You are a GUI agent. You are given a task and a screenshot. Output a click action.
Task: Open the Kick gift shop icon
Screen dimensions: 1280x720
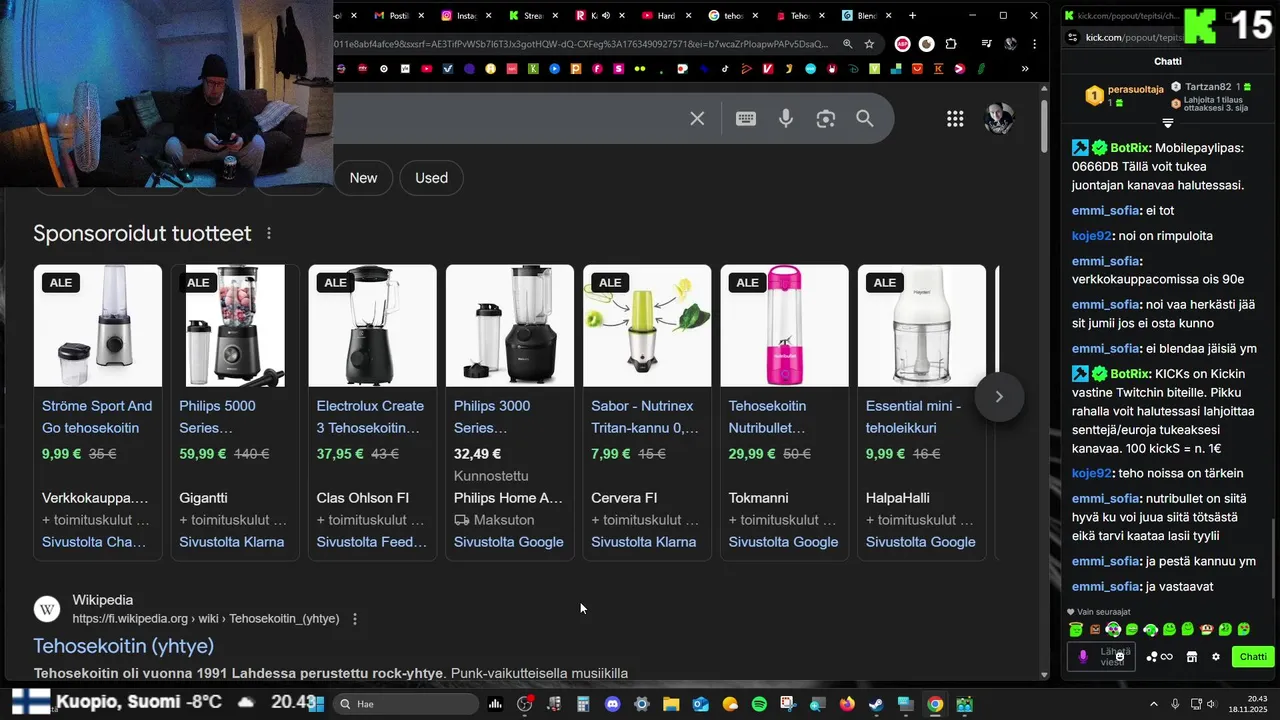1192,657
